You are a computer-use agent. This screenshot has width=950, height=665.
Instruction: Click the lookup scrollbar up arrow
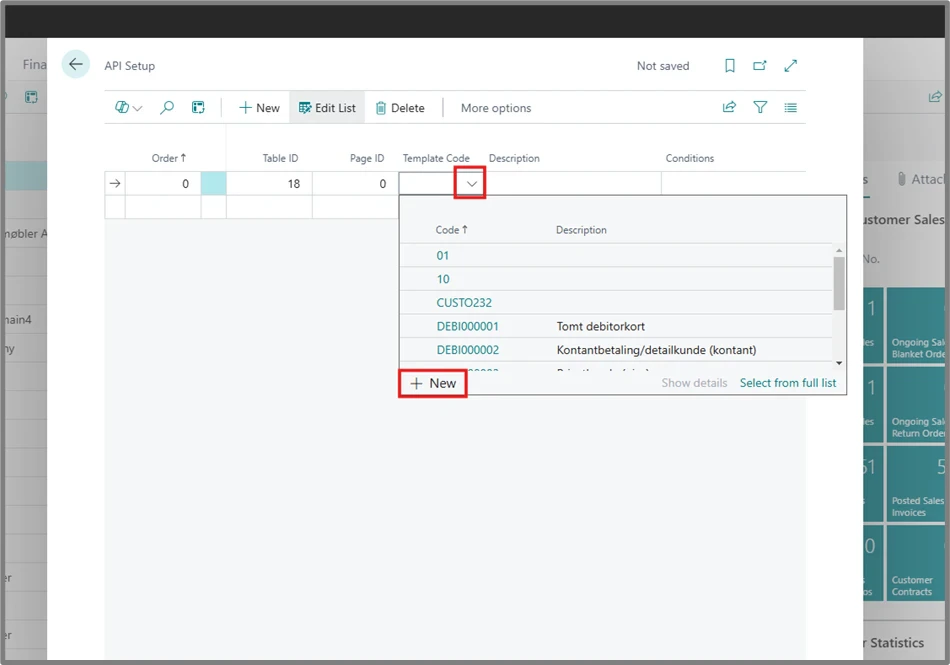(x=839, y=250)
